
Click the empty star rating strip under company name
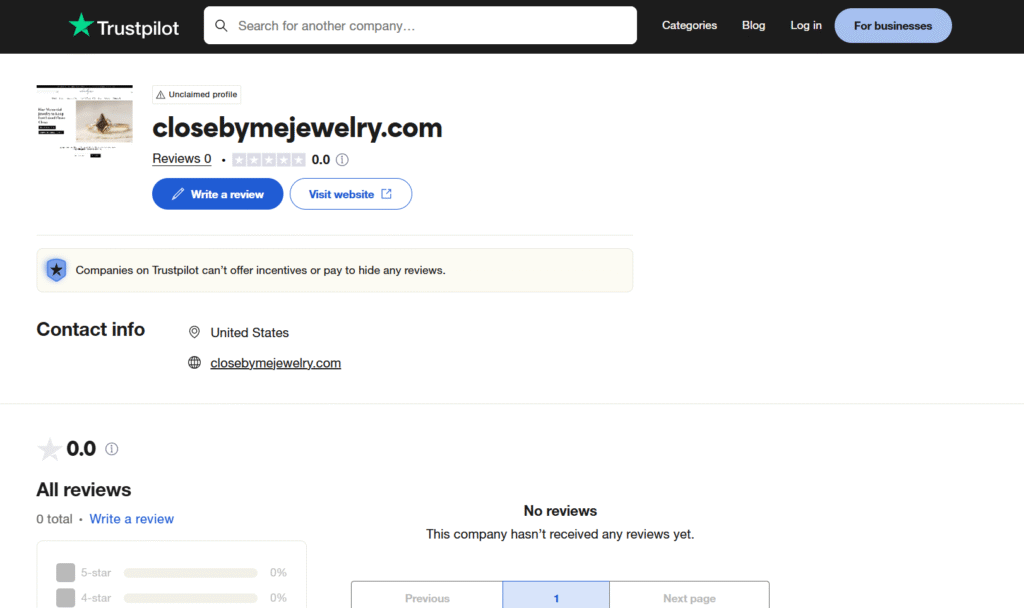click(268, 159)
